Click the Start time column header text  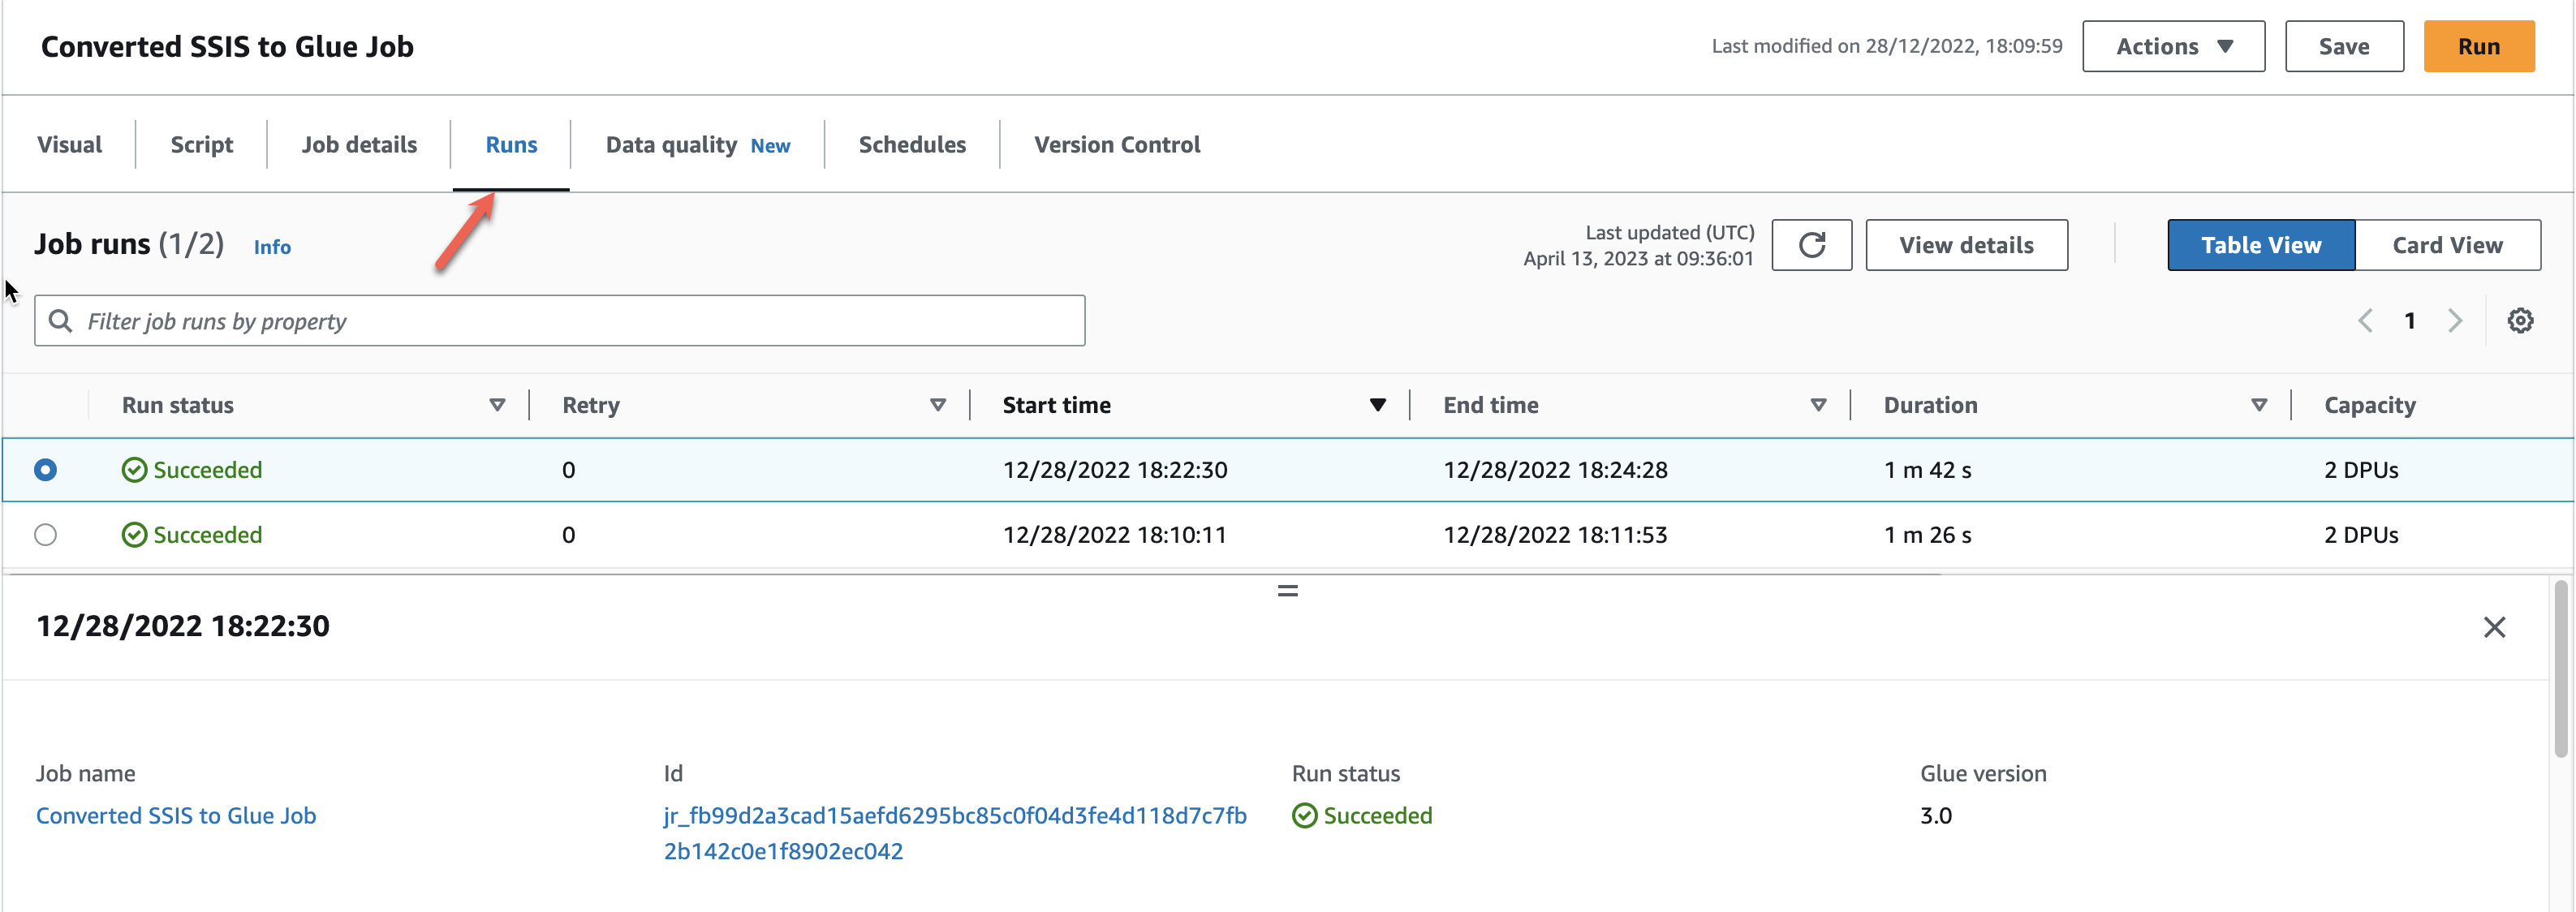coord(1057,405)
